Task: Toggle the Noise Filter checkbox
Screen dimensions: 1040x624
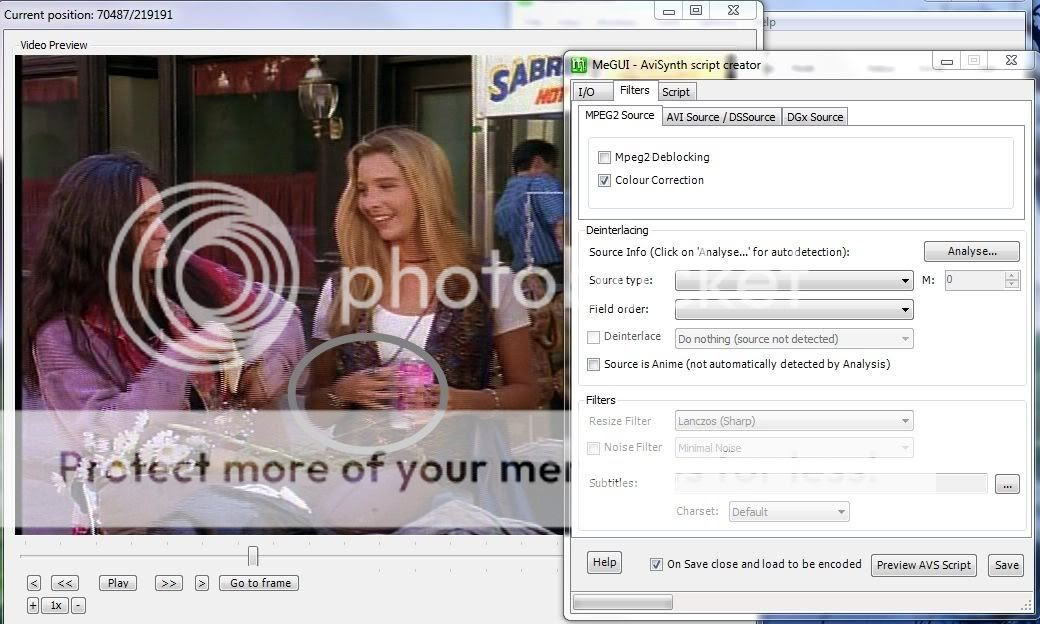Action: click(x=594, y=449)
